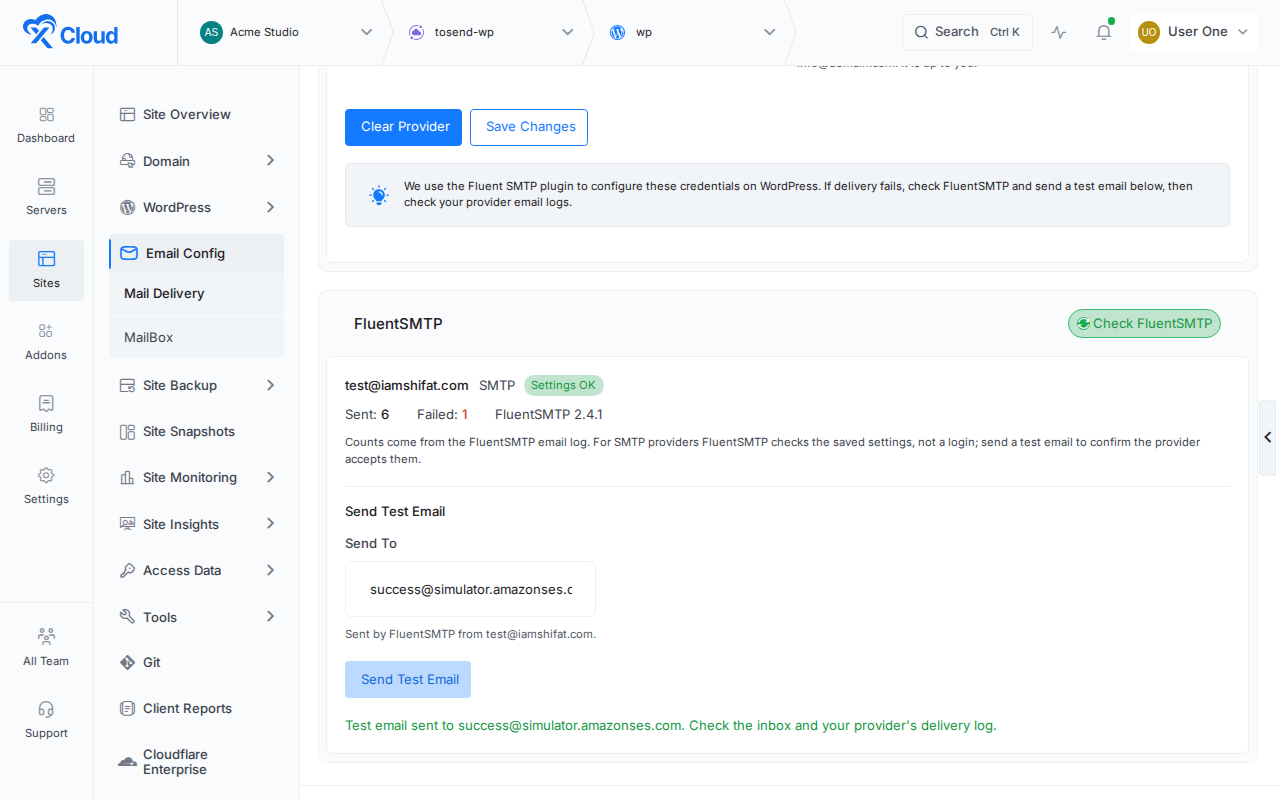Viewport: 1280px width, 800px height.
Task: Click the Cloudflare Enterprise cloud icon
Action: pos(127,762)
